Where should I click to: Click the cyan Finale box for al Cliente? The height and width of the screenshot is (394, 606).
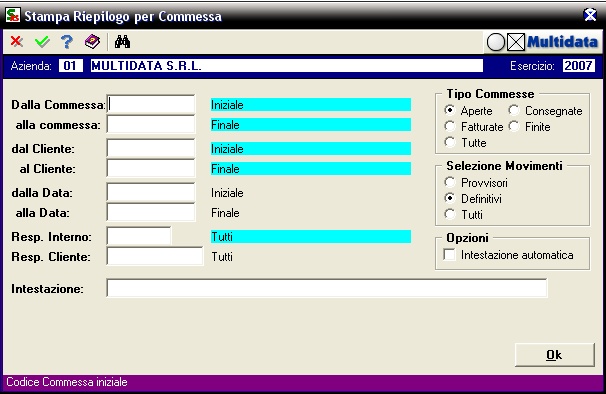click(310, 169)
